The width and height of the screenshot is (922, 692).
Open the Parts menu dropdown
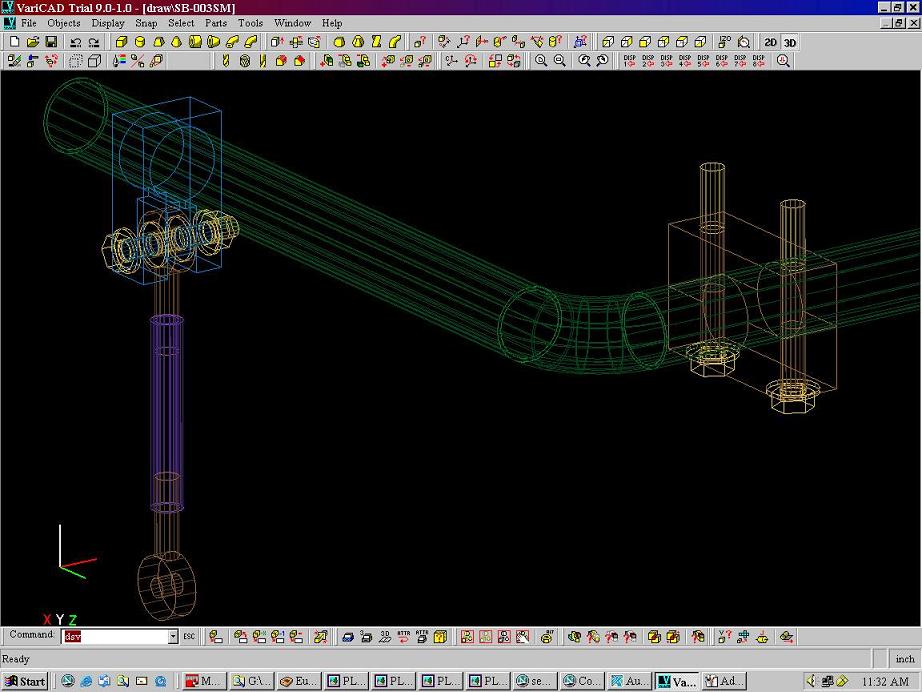215,23
